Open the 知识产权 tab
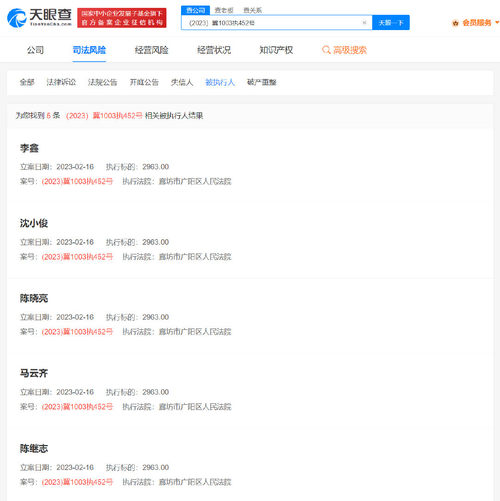This screenshot has width=500, height=501. 276,50
